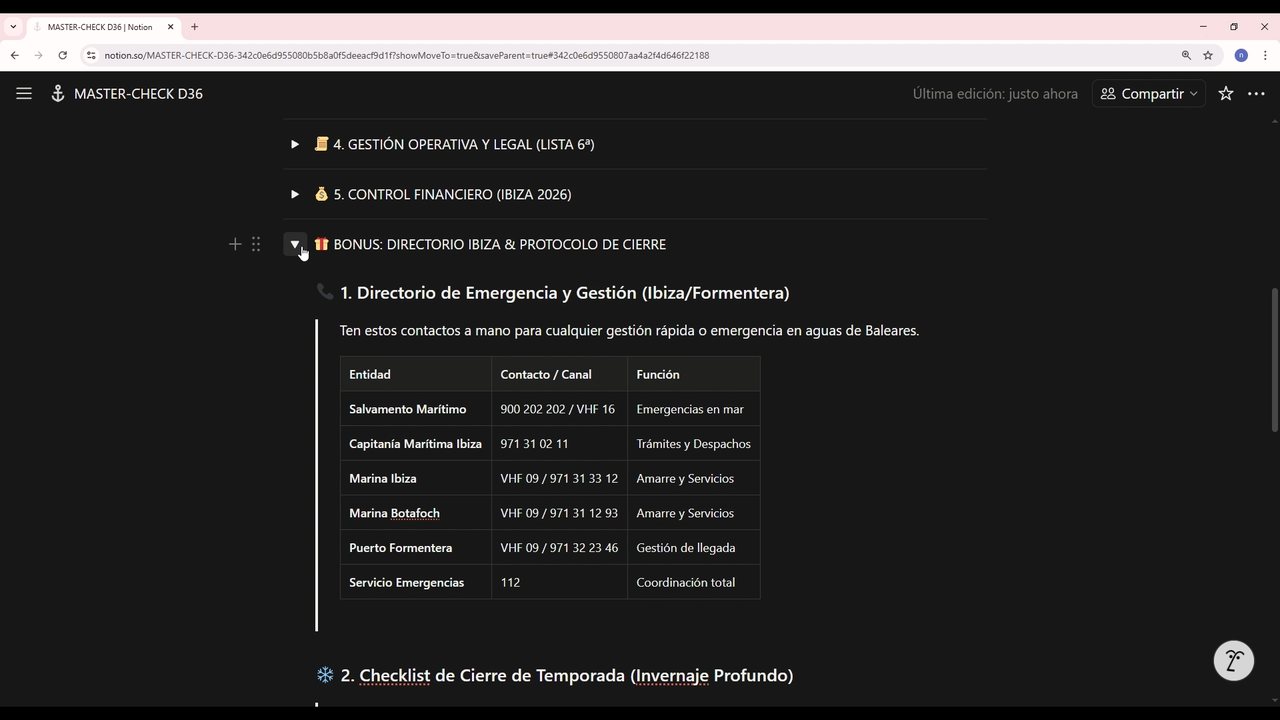1280x720 pixels.
Task: Add page to favorites star icon
Action: tap(1226, 93)
